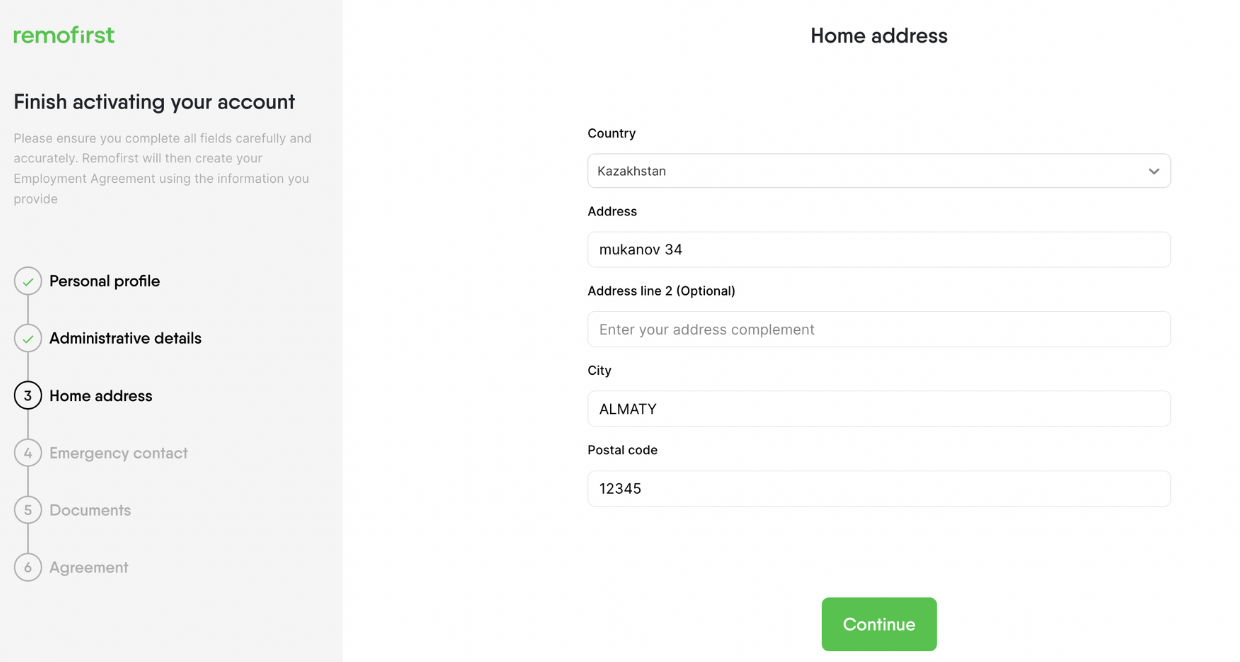Click the Administrative details checkmark circle
The width and height of the screenshot is (1240, 662).
tap(28, 338)
